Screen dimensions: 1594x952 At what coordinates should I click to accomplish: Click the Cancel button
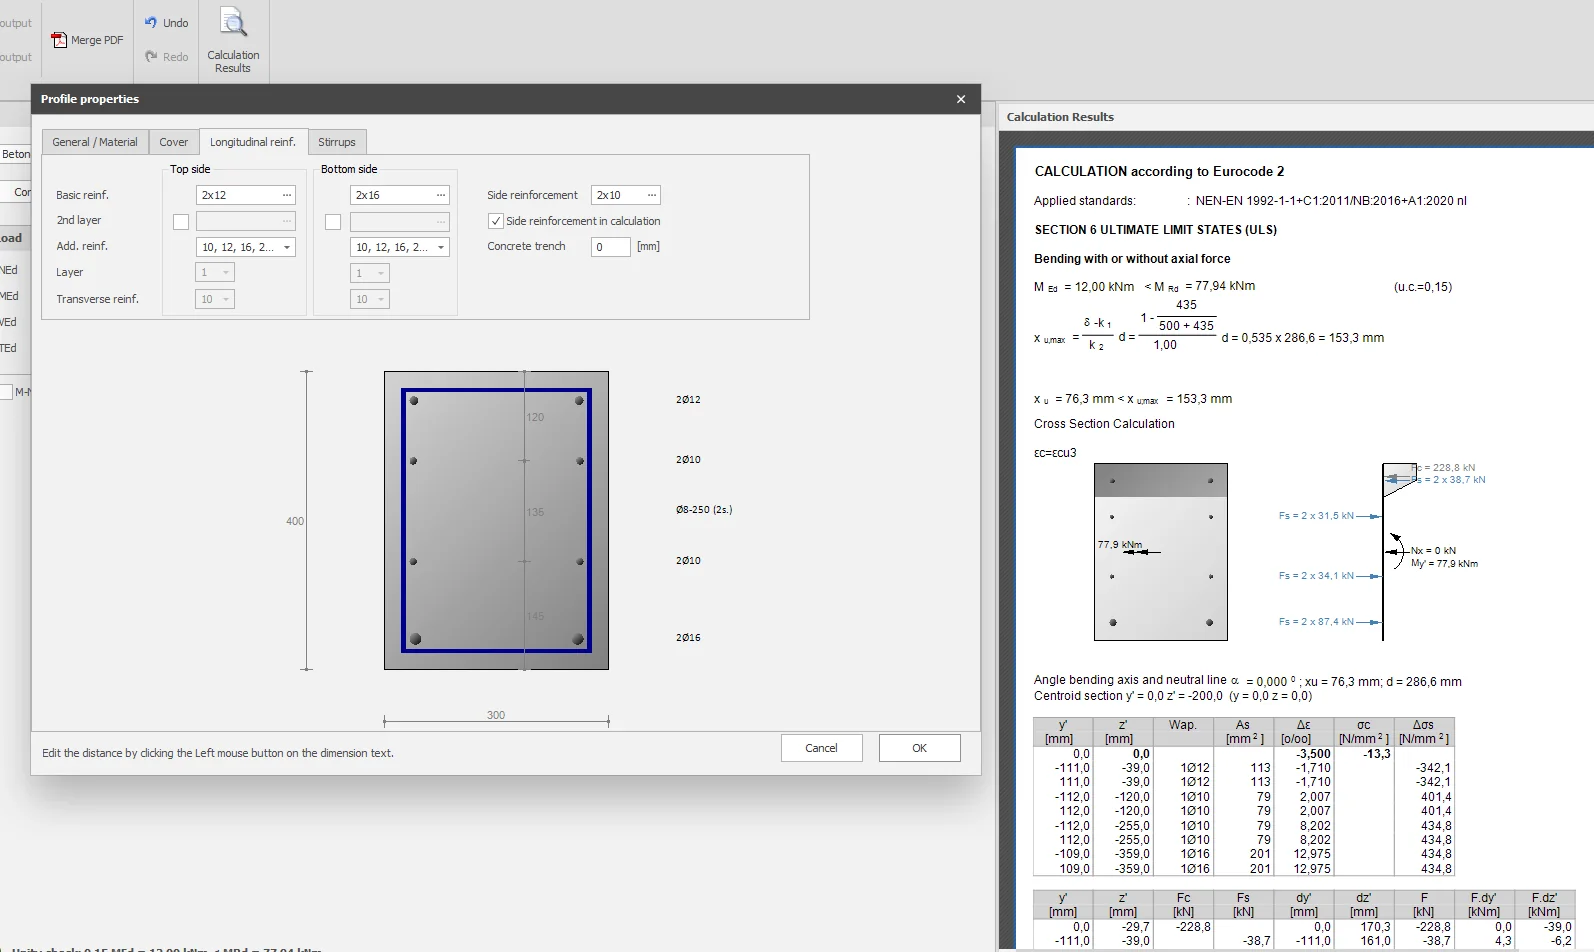tap(822, 748)
